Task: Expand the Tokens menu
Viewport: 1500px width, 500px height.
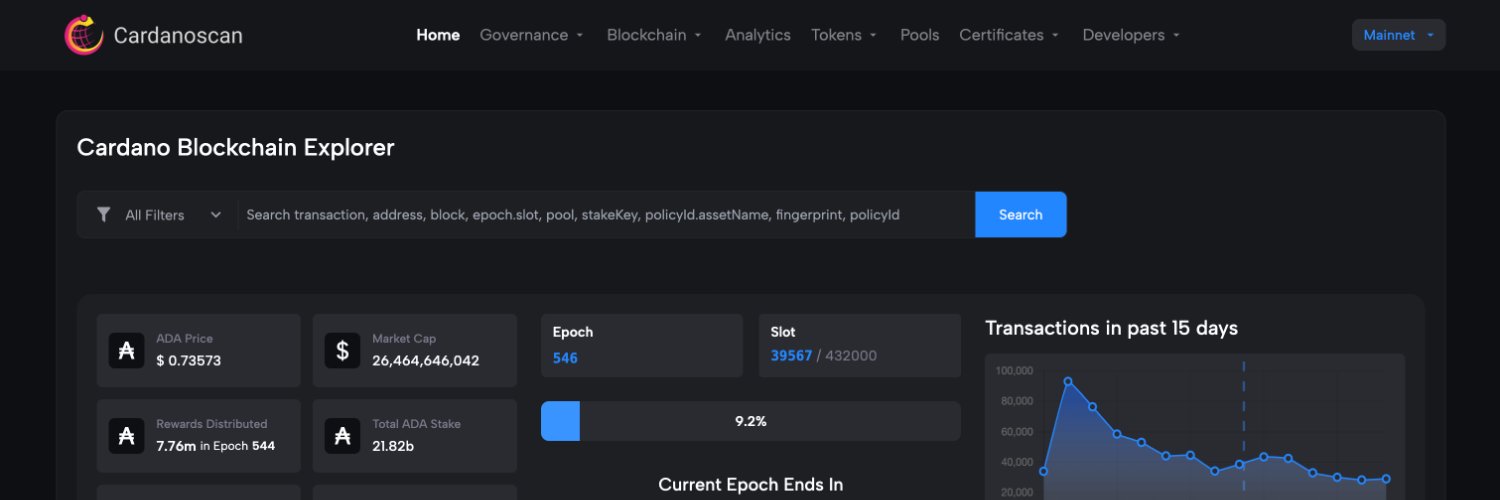Action: click(x=844, y=35)
